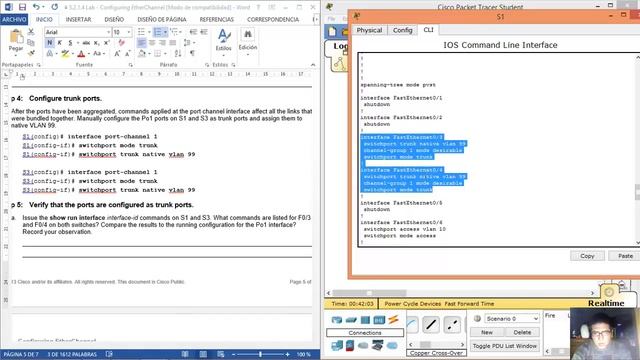
Task: Click the Paste button under the CLI
Action: [x=625, y=256]
